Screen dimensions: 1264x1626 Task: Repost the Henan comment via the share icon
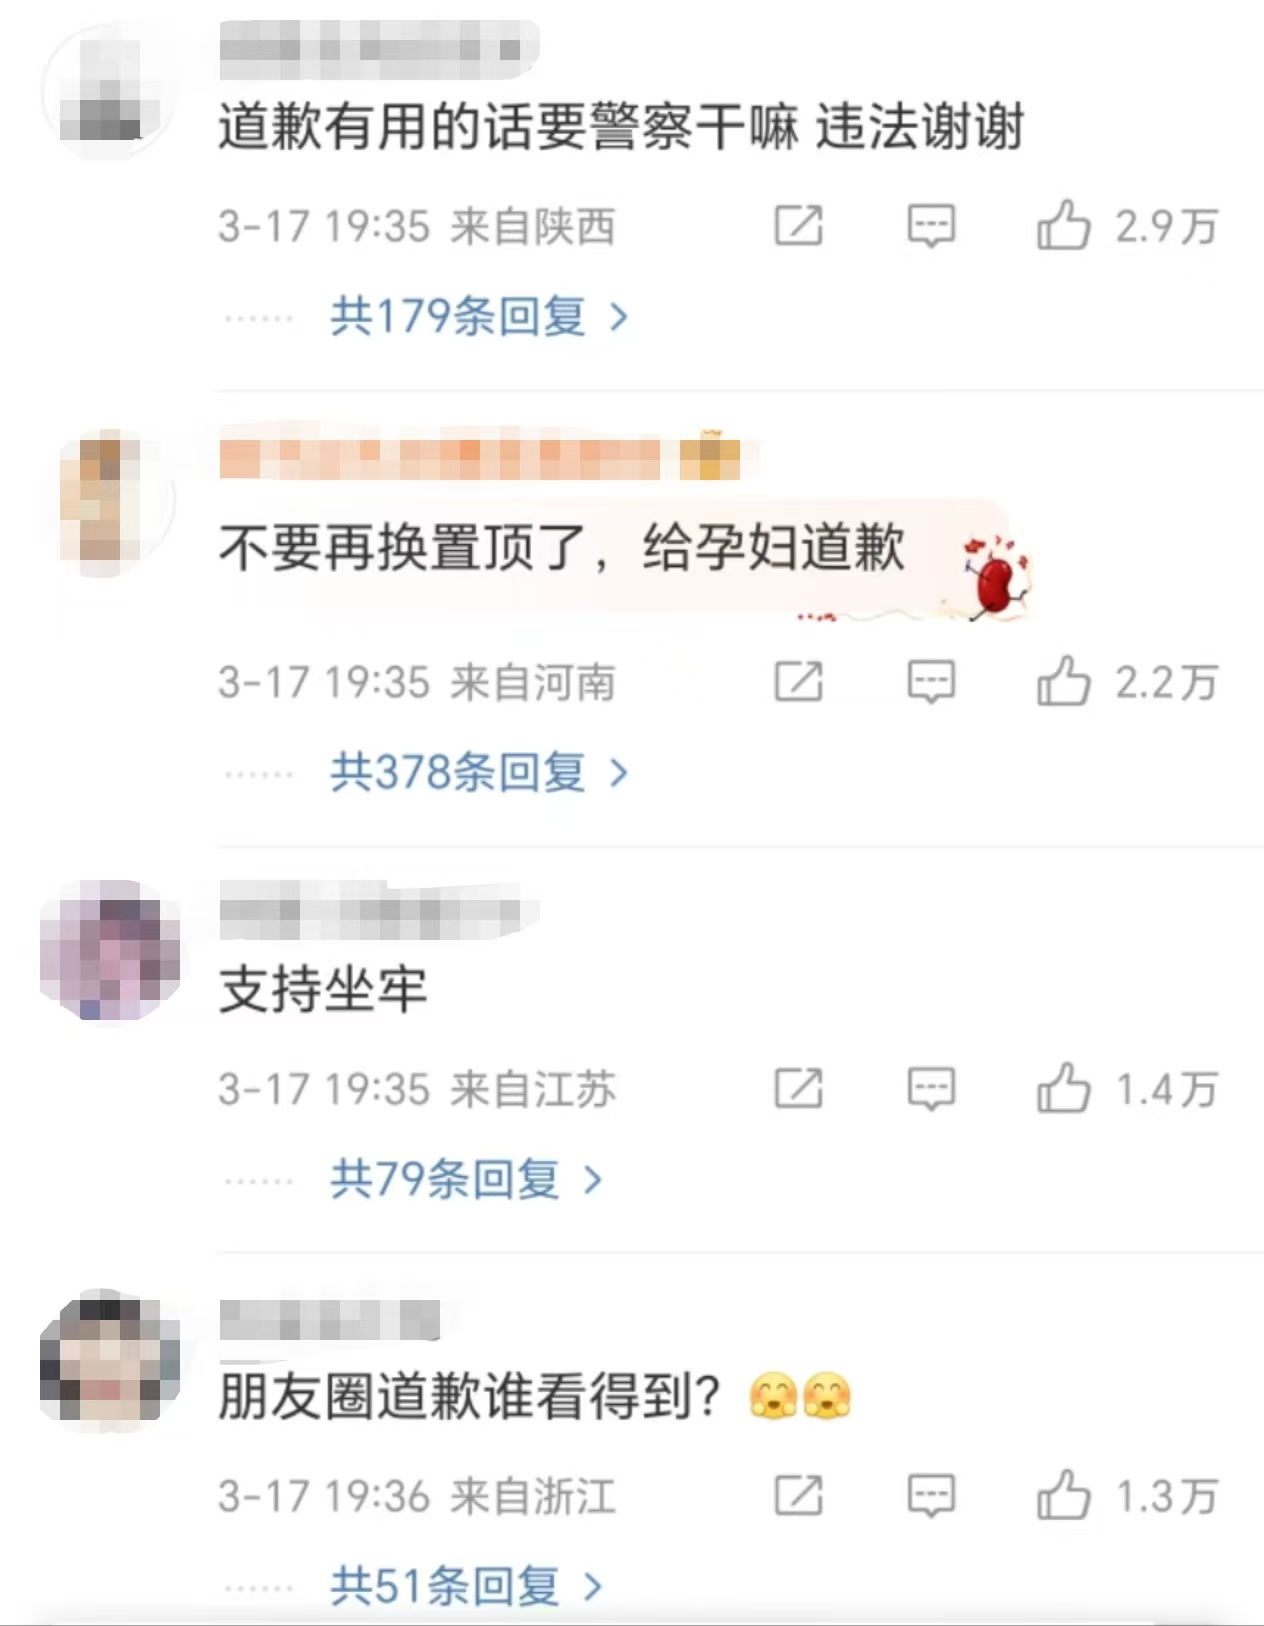coord(799,682)
